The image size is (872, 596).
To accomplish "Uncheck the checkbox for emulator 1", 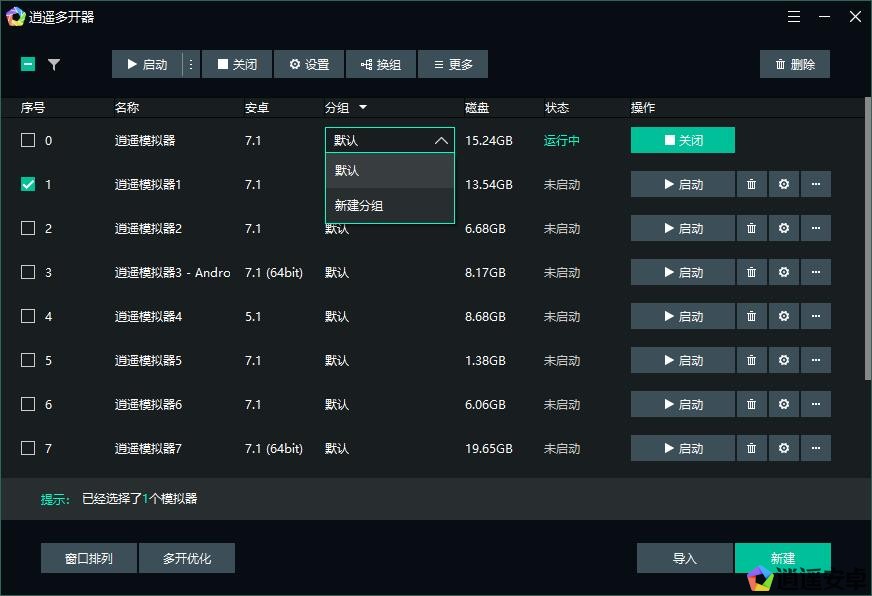I will click(28, 184).
